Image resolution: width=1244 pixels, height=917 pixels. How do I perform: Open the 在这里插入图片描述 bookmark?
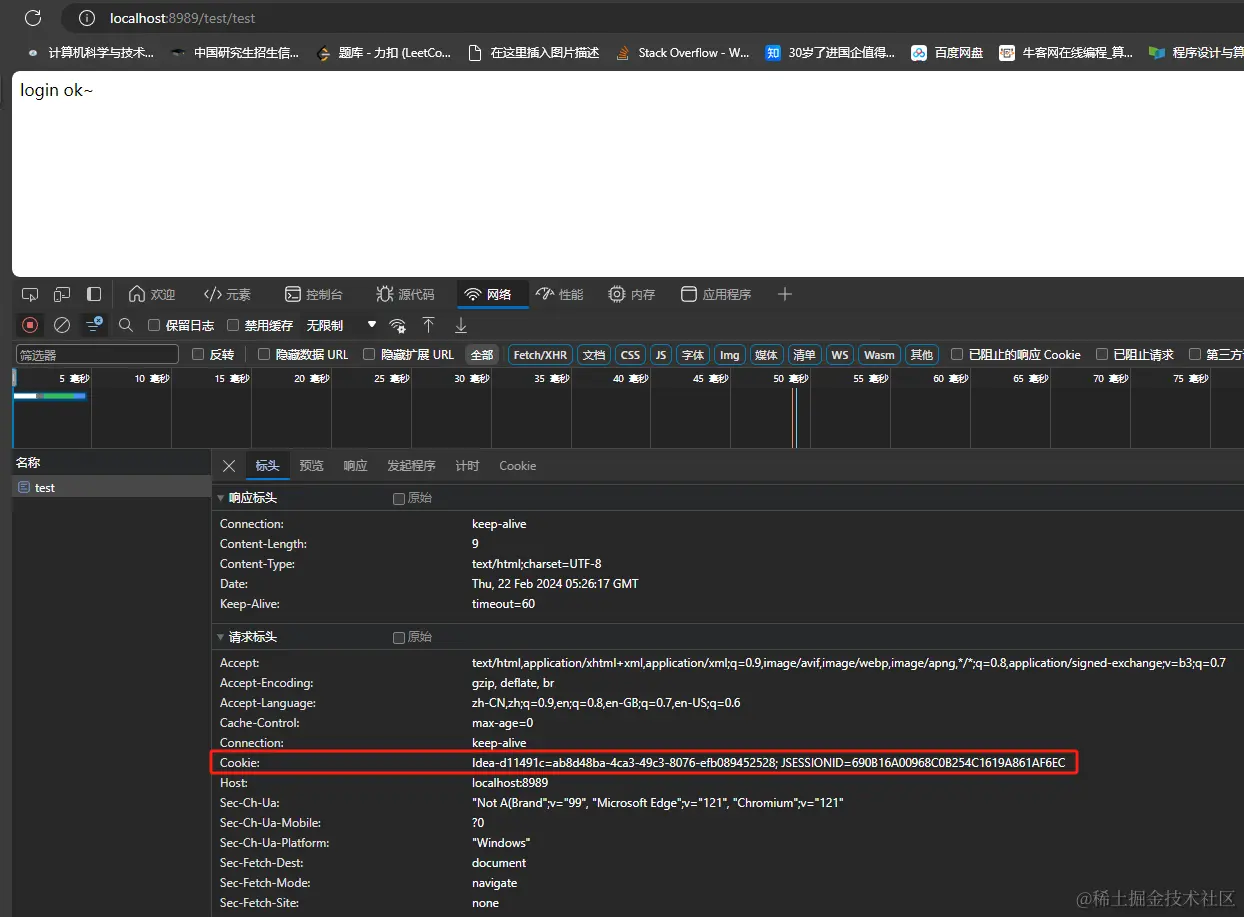[534, 53]
